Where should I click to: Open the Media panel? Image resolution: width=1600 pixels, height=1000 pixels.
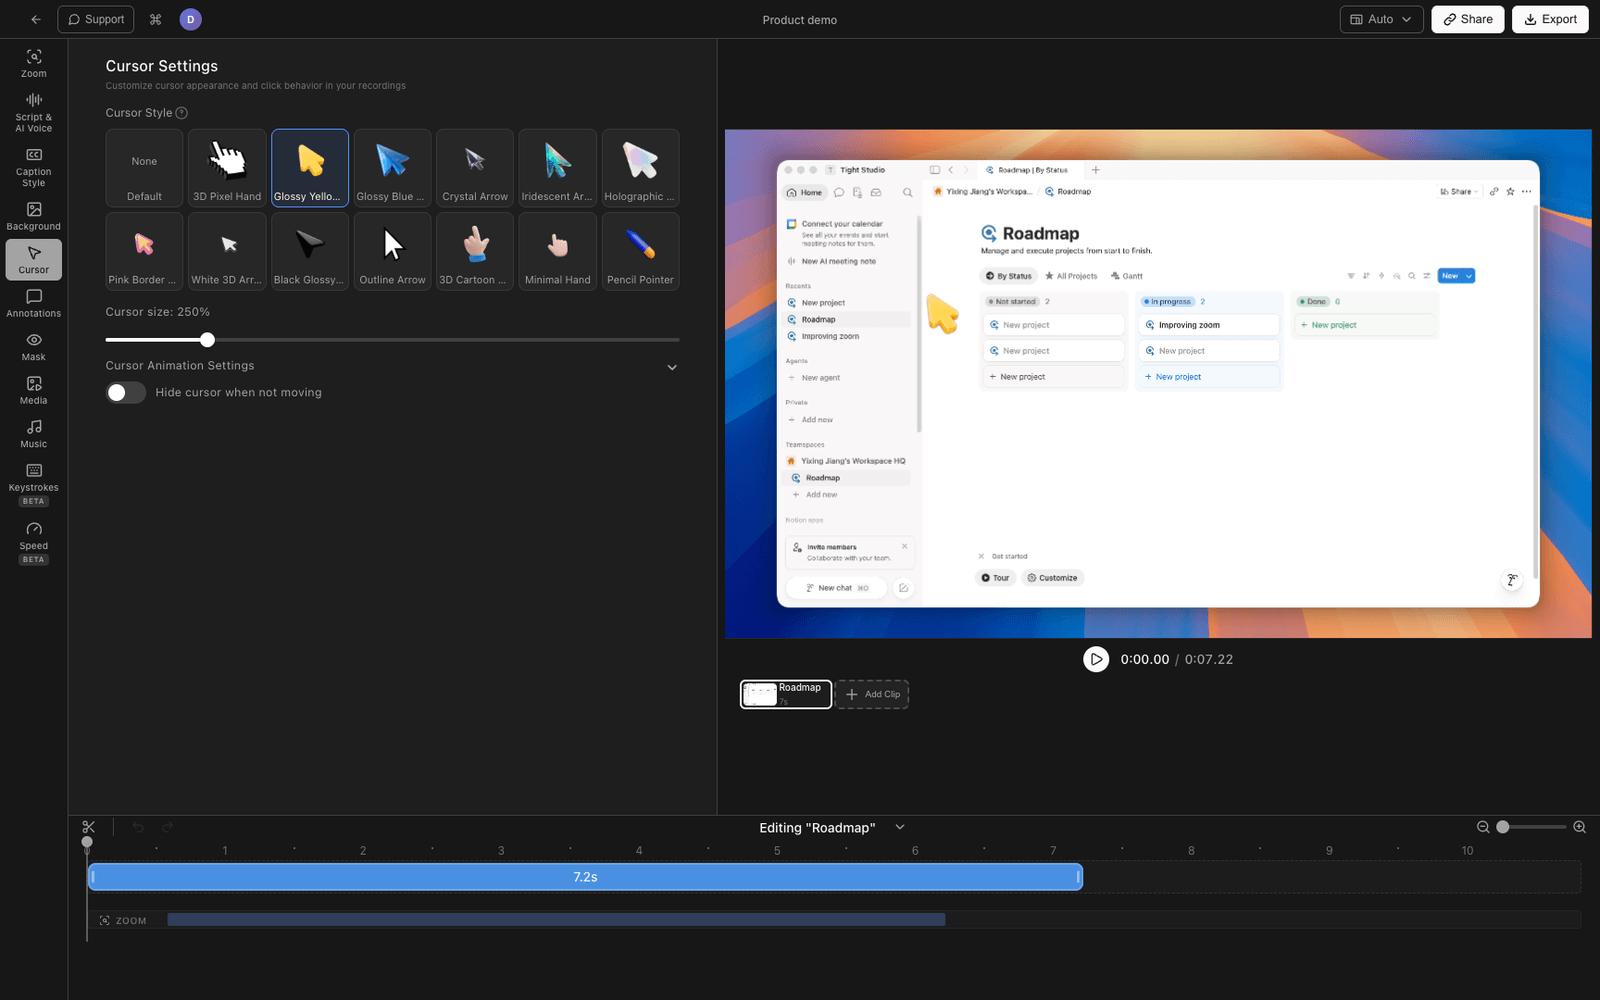34,390
